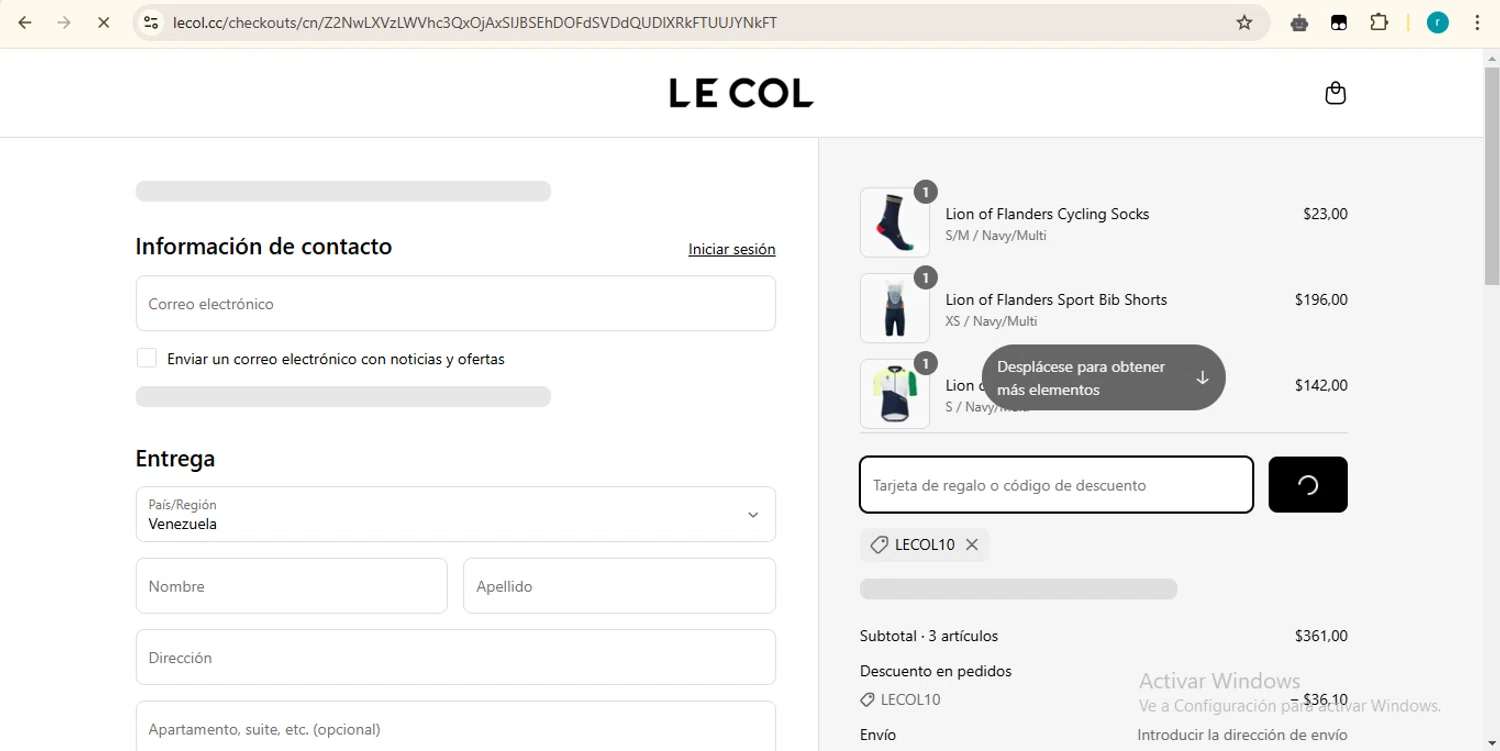Viewport: 1500px width, 751px height.
Task: Expand the País/Región dropdown
Action: click(x=456, y=514)
